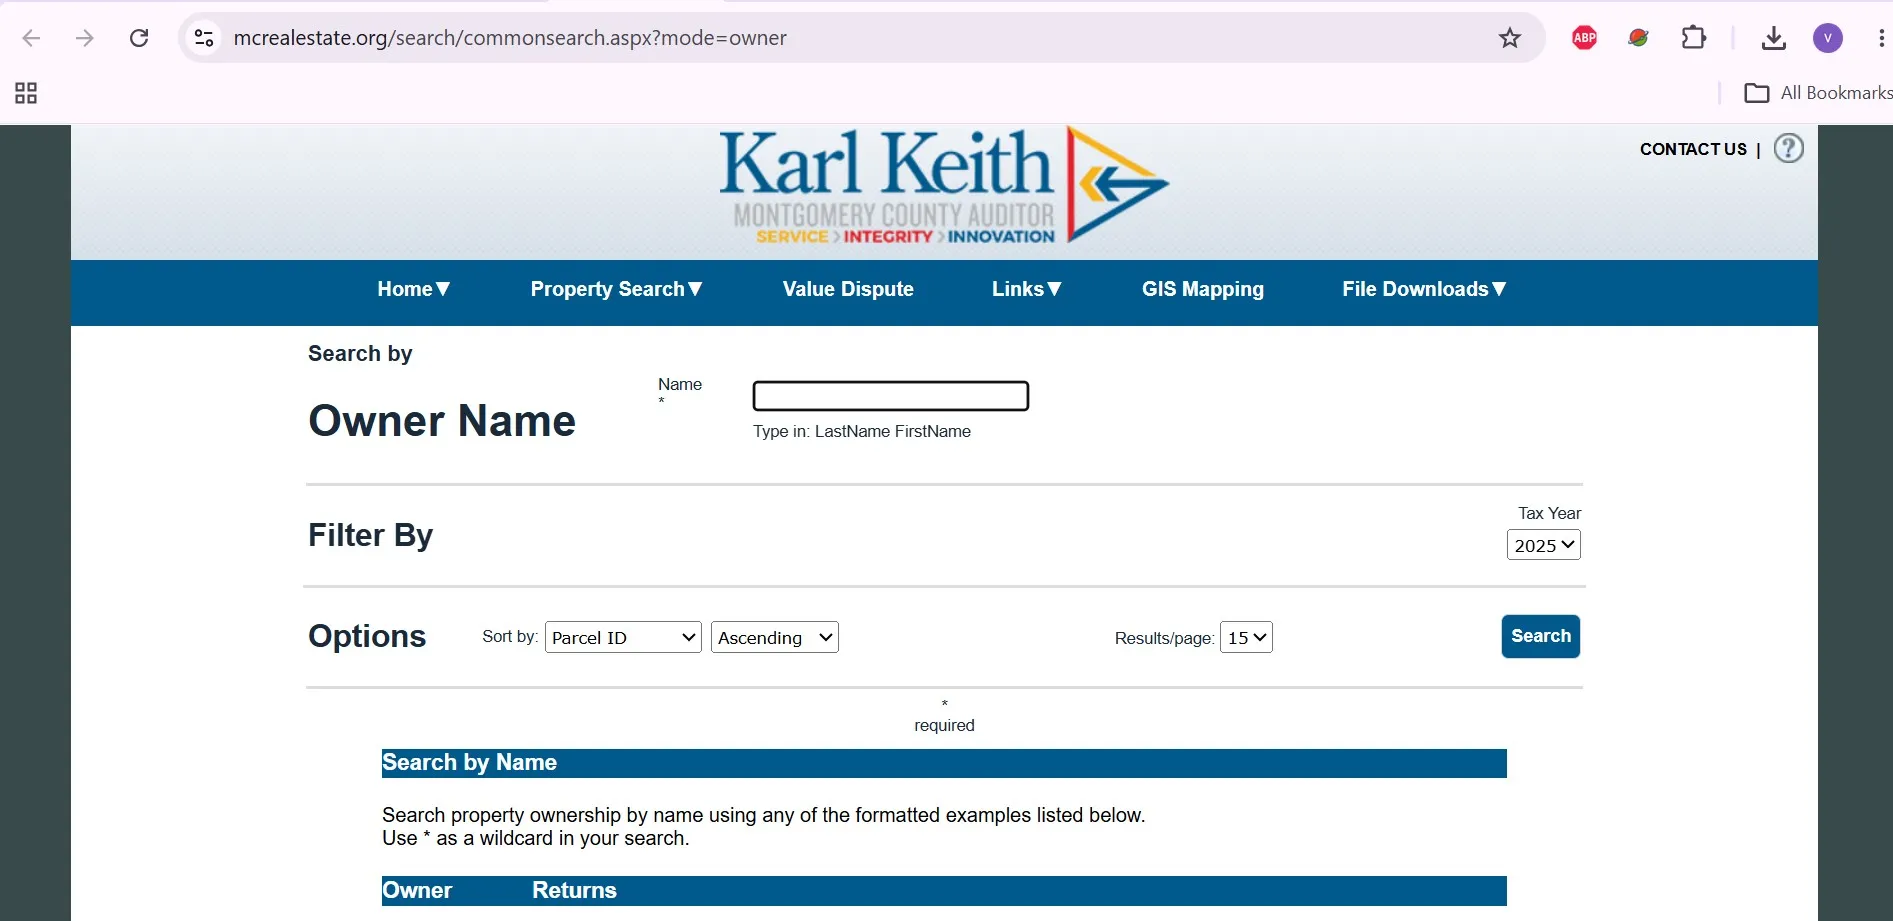Click the 'required' note text
This screenshot has width=1893, height=921.
[944, 725]
